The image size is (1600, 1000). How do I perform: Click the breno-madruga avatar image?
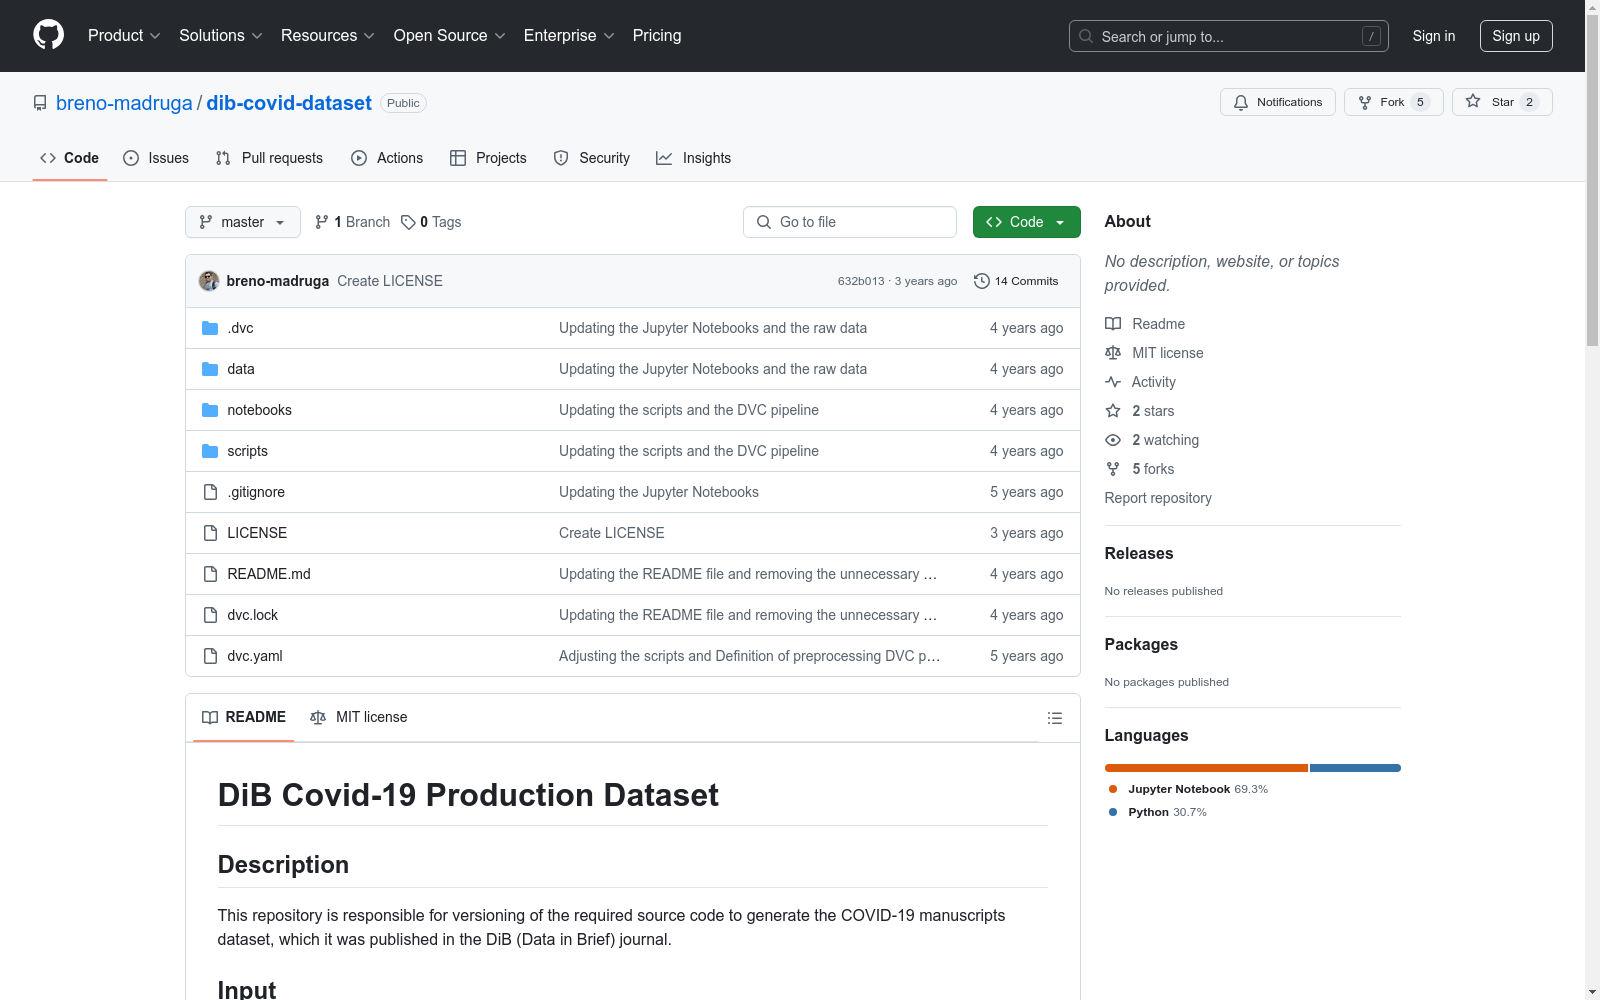coord(209,281)
